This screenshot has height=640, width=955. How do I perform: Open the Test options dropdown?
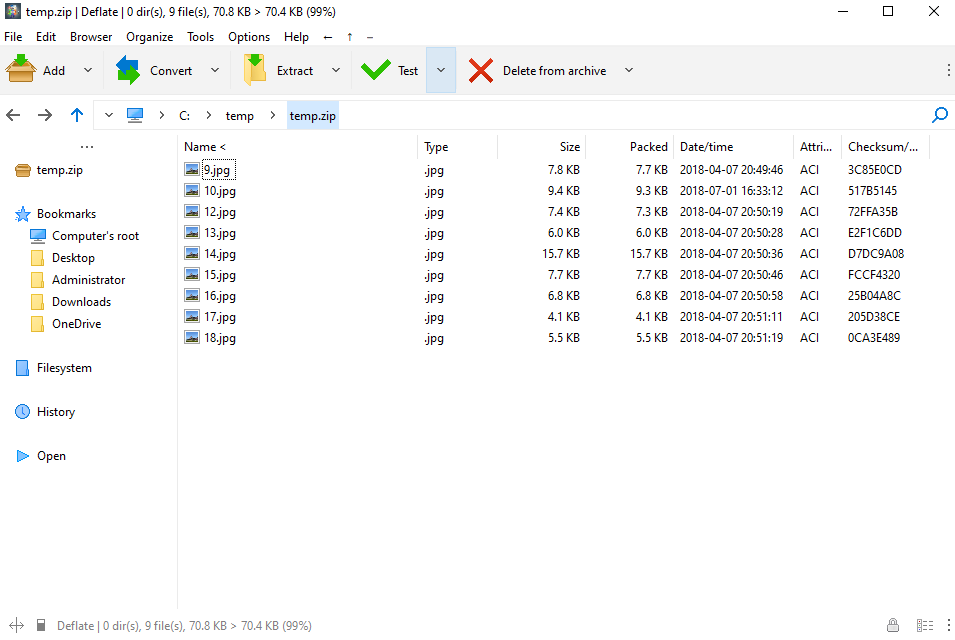[441, 70]
